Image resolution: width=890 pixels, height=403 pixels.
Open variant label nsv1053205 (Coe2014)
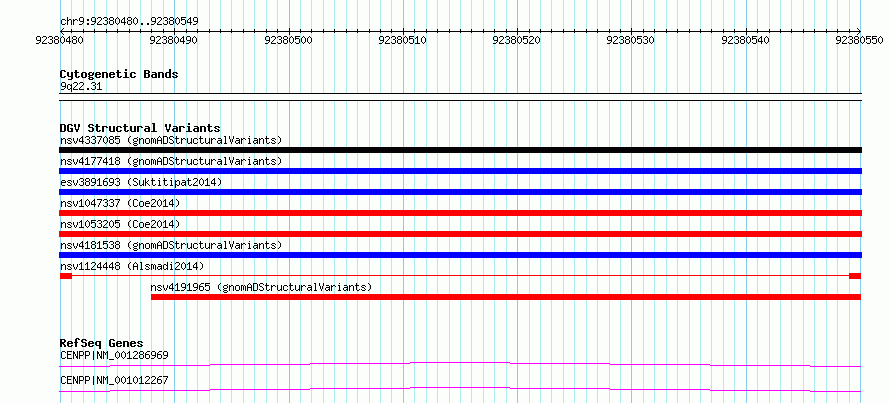pos(120,224)
